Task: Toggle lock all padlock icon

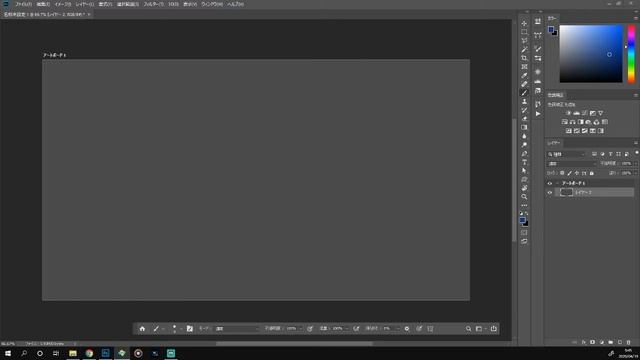Action: coord(592,173)
